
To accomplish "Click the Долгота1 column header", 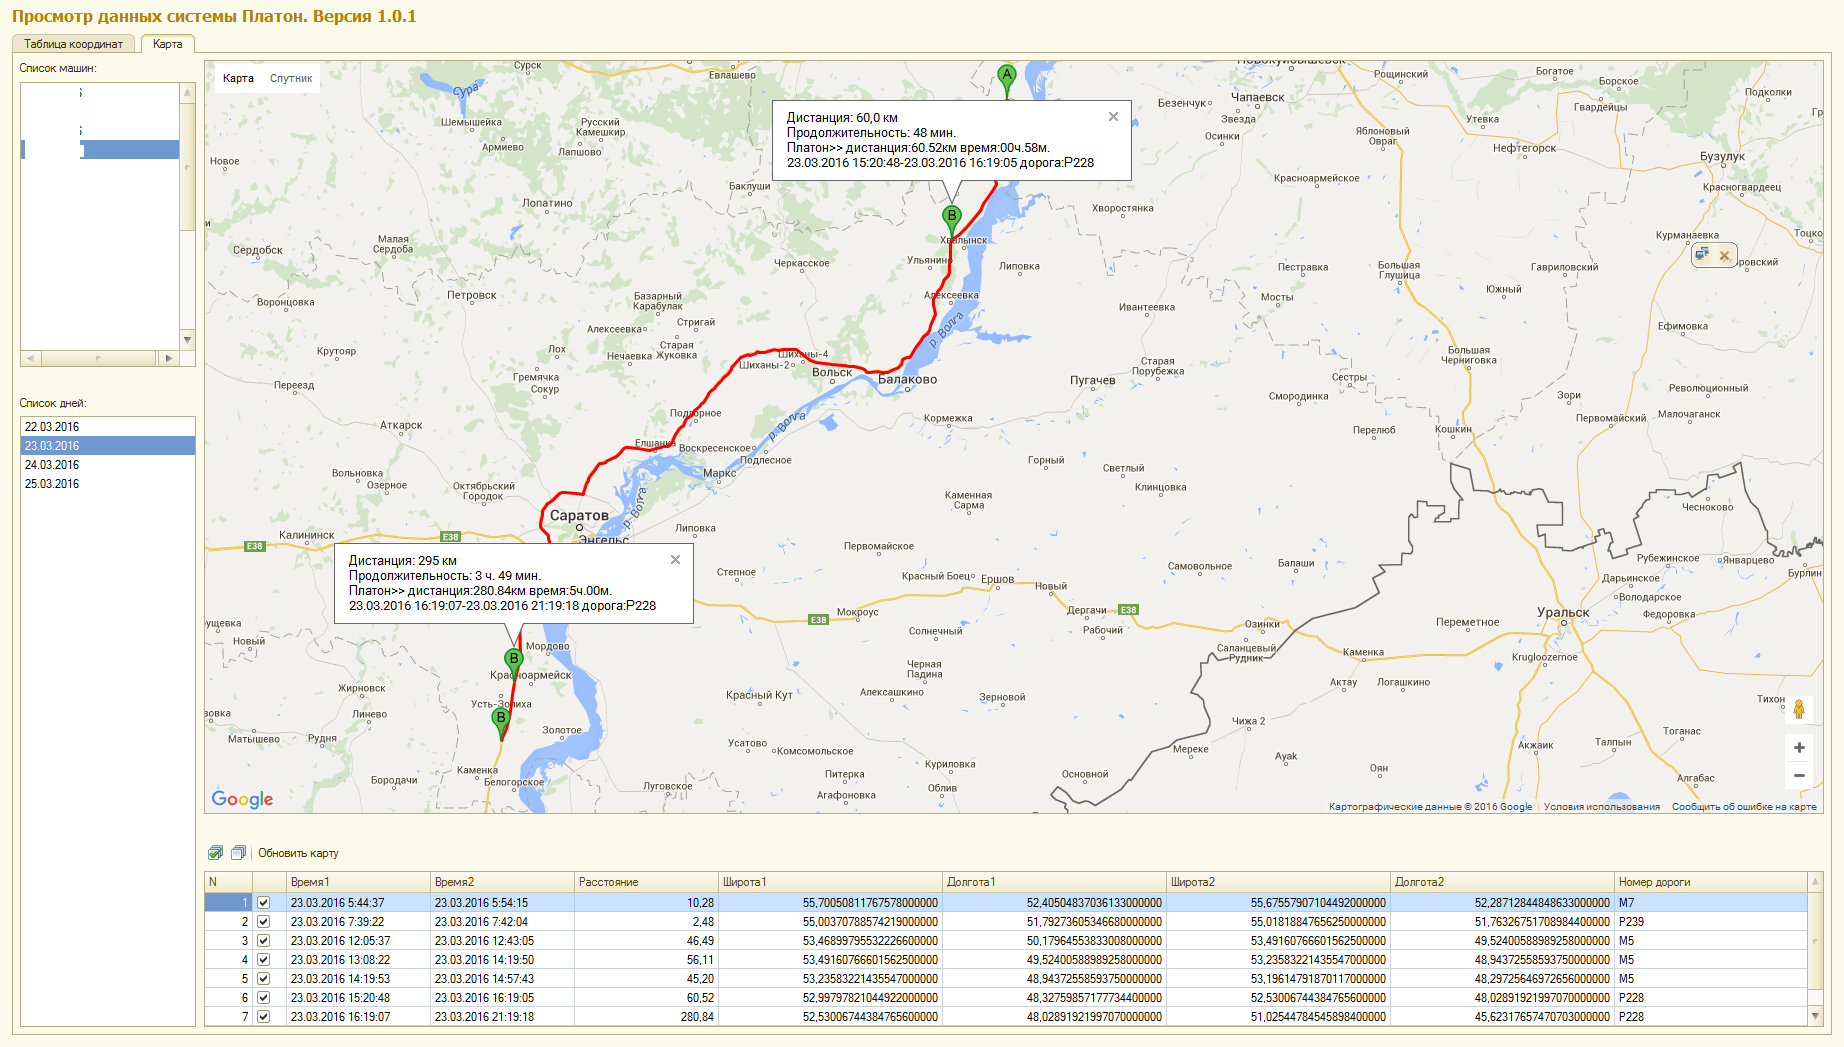I will click(x=1054, y=882).
